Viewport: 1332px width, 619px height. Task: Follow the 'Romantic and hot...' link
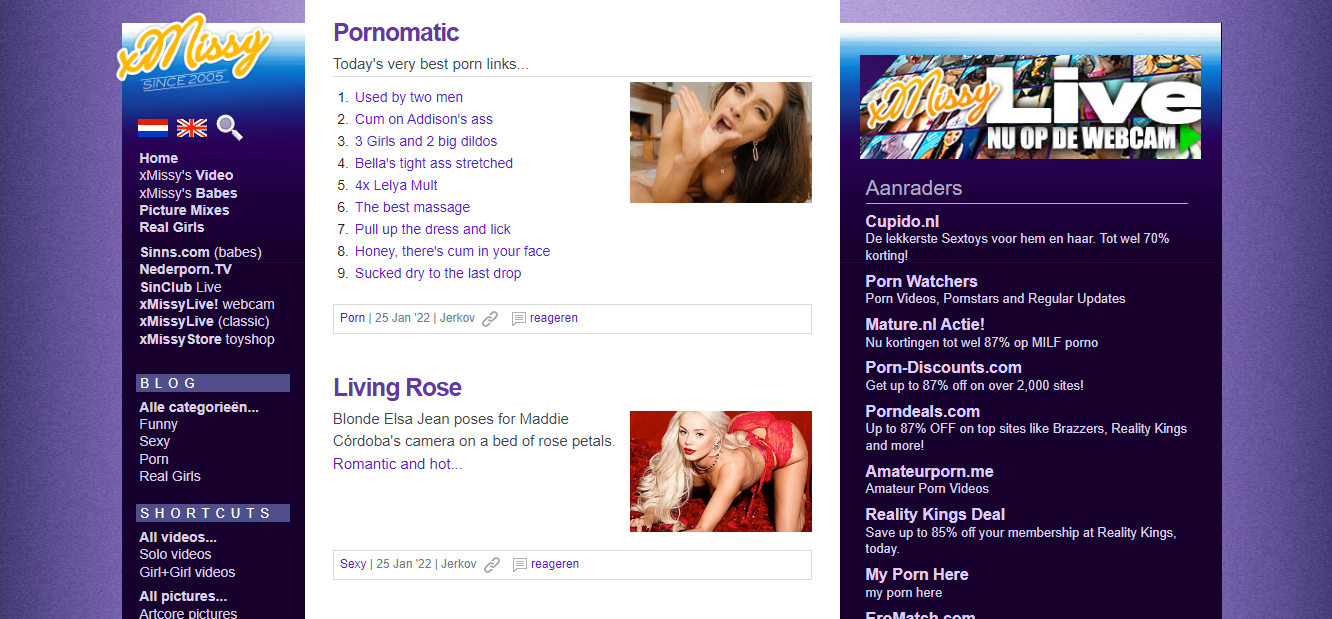click(397, 464)
